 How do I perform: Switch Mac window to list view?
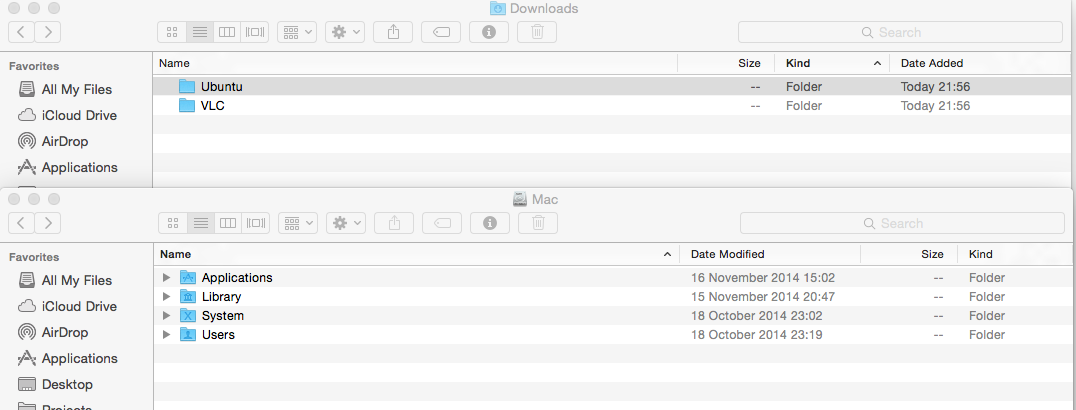pyautogui.click(x=200, y=223)
